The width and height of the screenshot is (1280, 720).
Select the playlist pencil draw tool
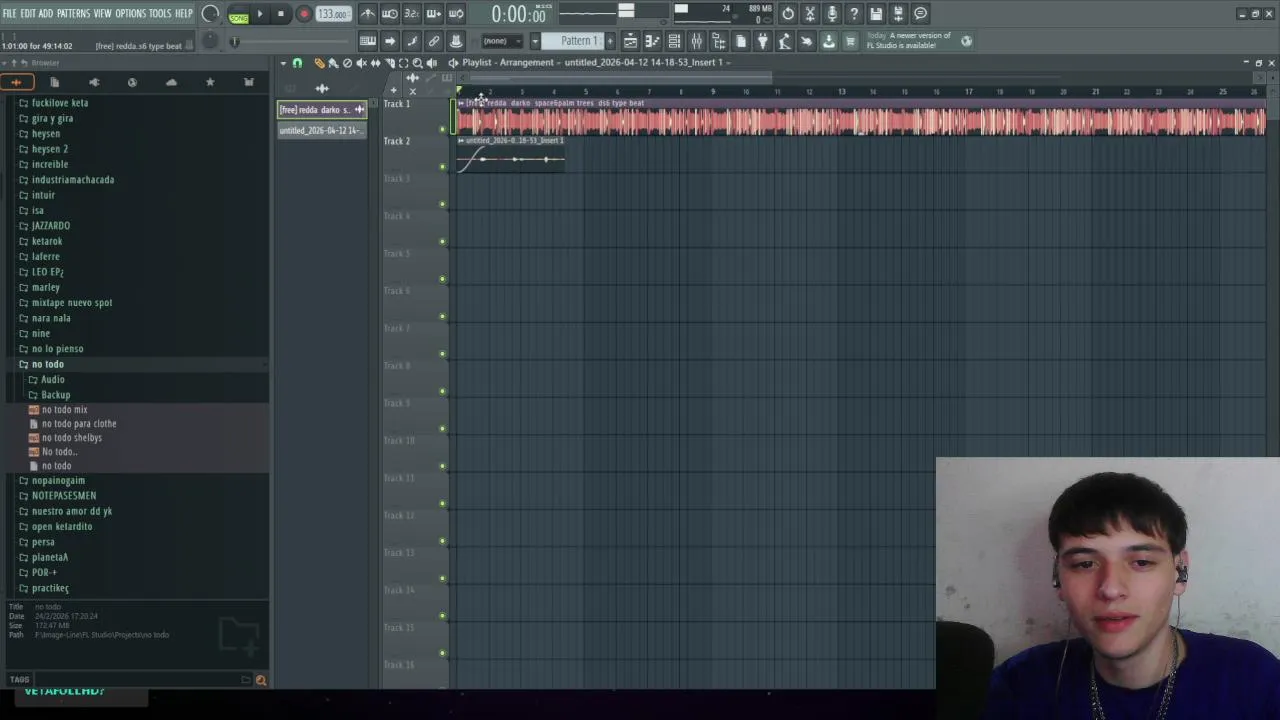click(319, 63)
